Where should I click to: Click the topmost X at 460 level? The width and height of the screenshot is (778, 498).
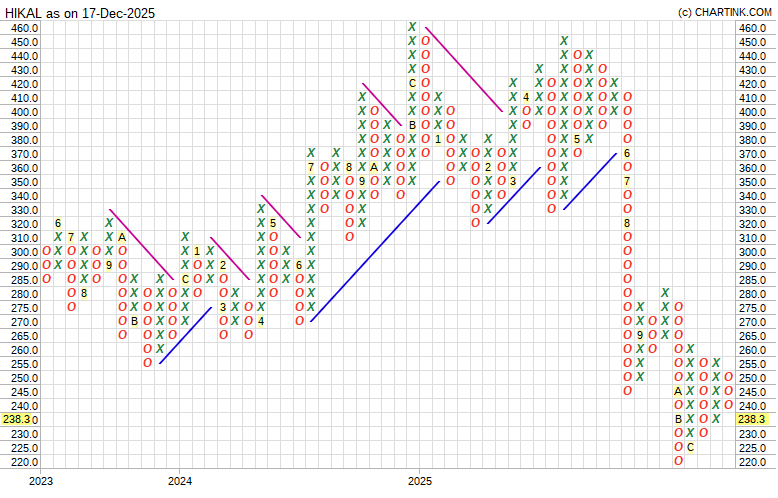coord(412,27)
